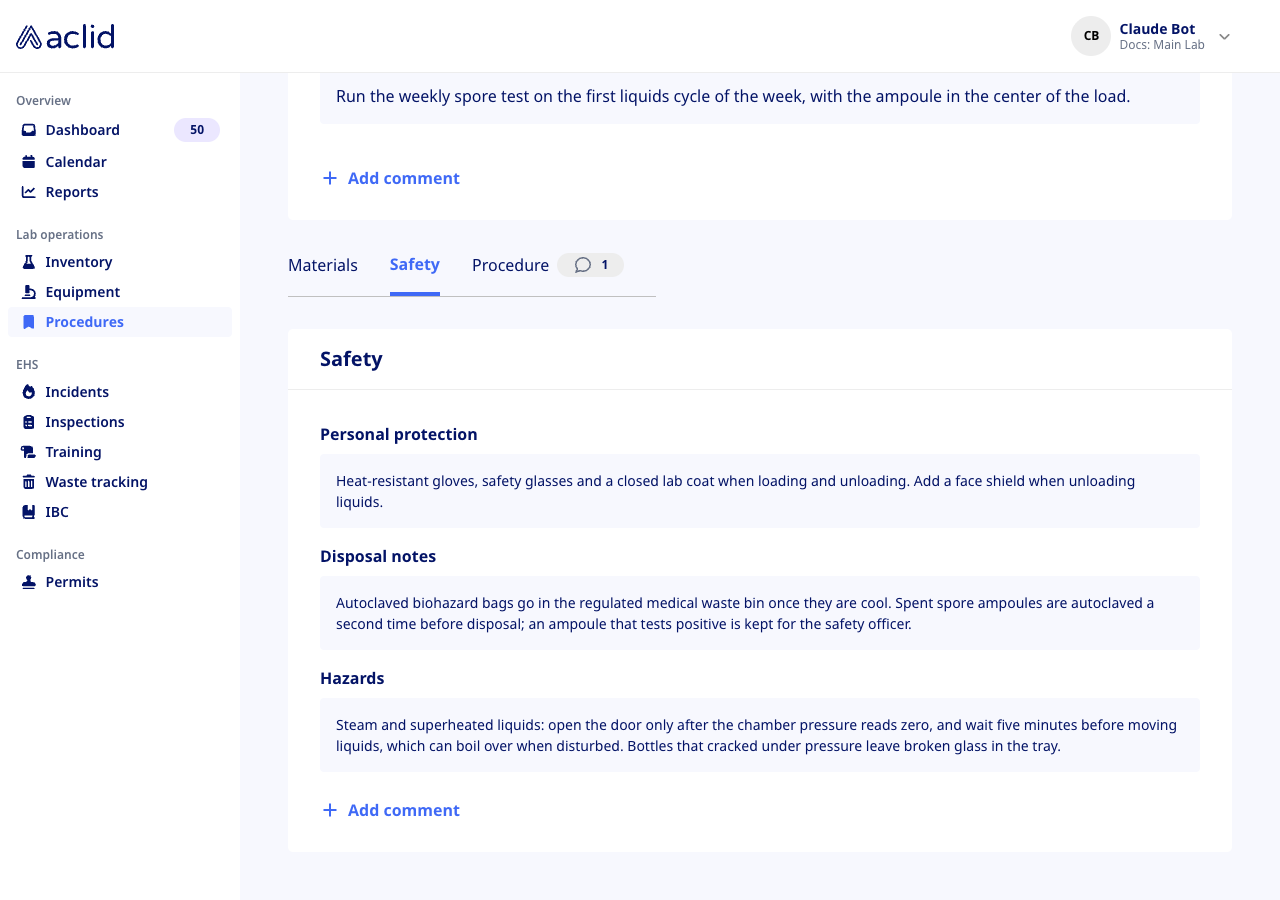
Task: Click the Calendar icon in sidebar
Action: pos(29,162)
